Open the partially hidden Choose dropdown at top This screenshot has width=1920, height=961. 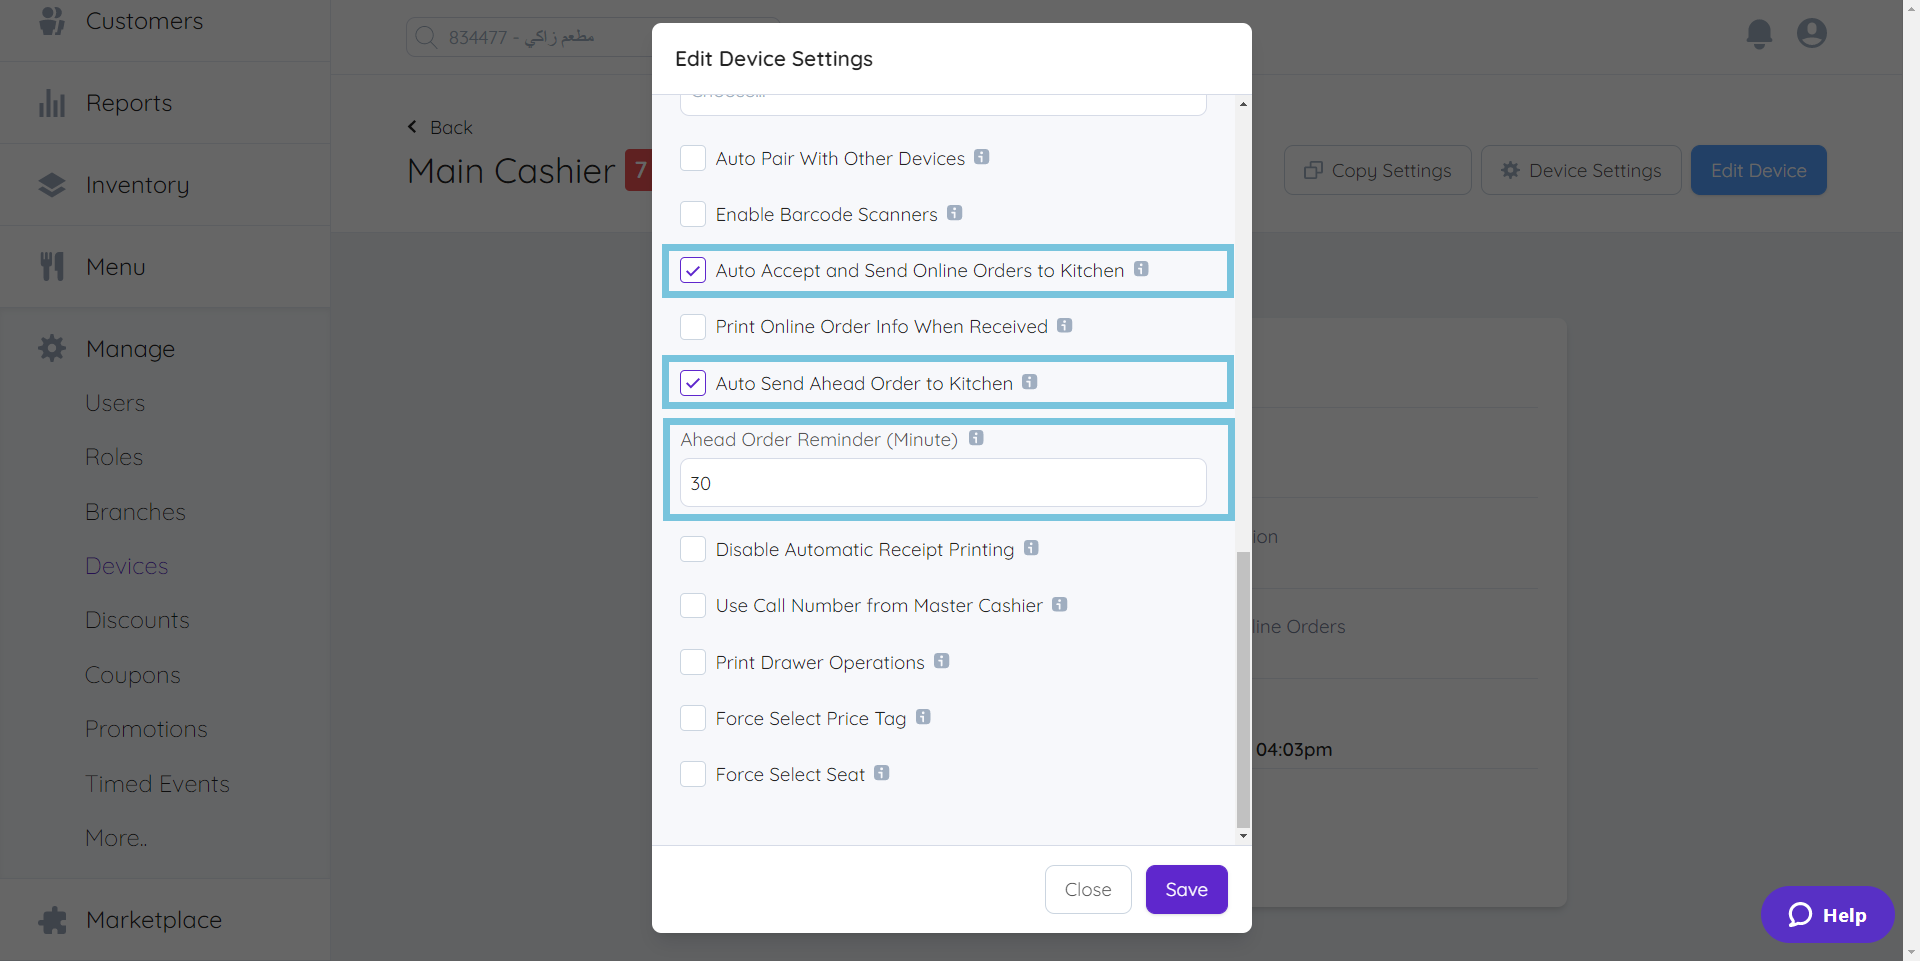(x=942, y=102)
